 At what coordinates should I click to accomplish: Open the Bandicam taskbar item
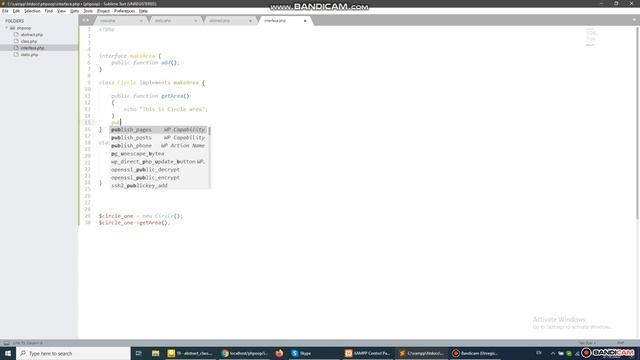coord(476,353)
